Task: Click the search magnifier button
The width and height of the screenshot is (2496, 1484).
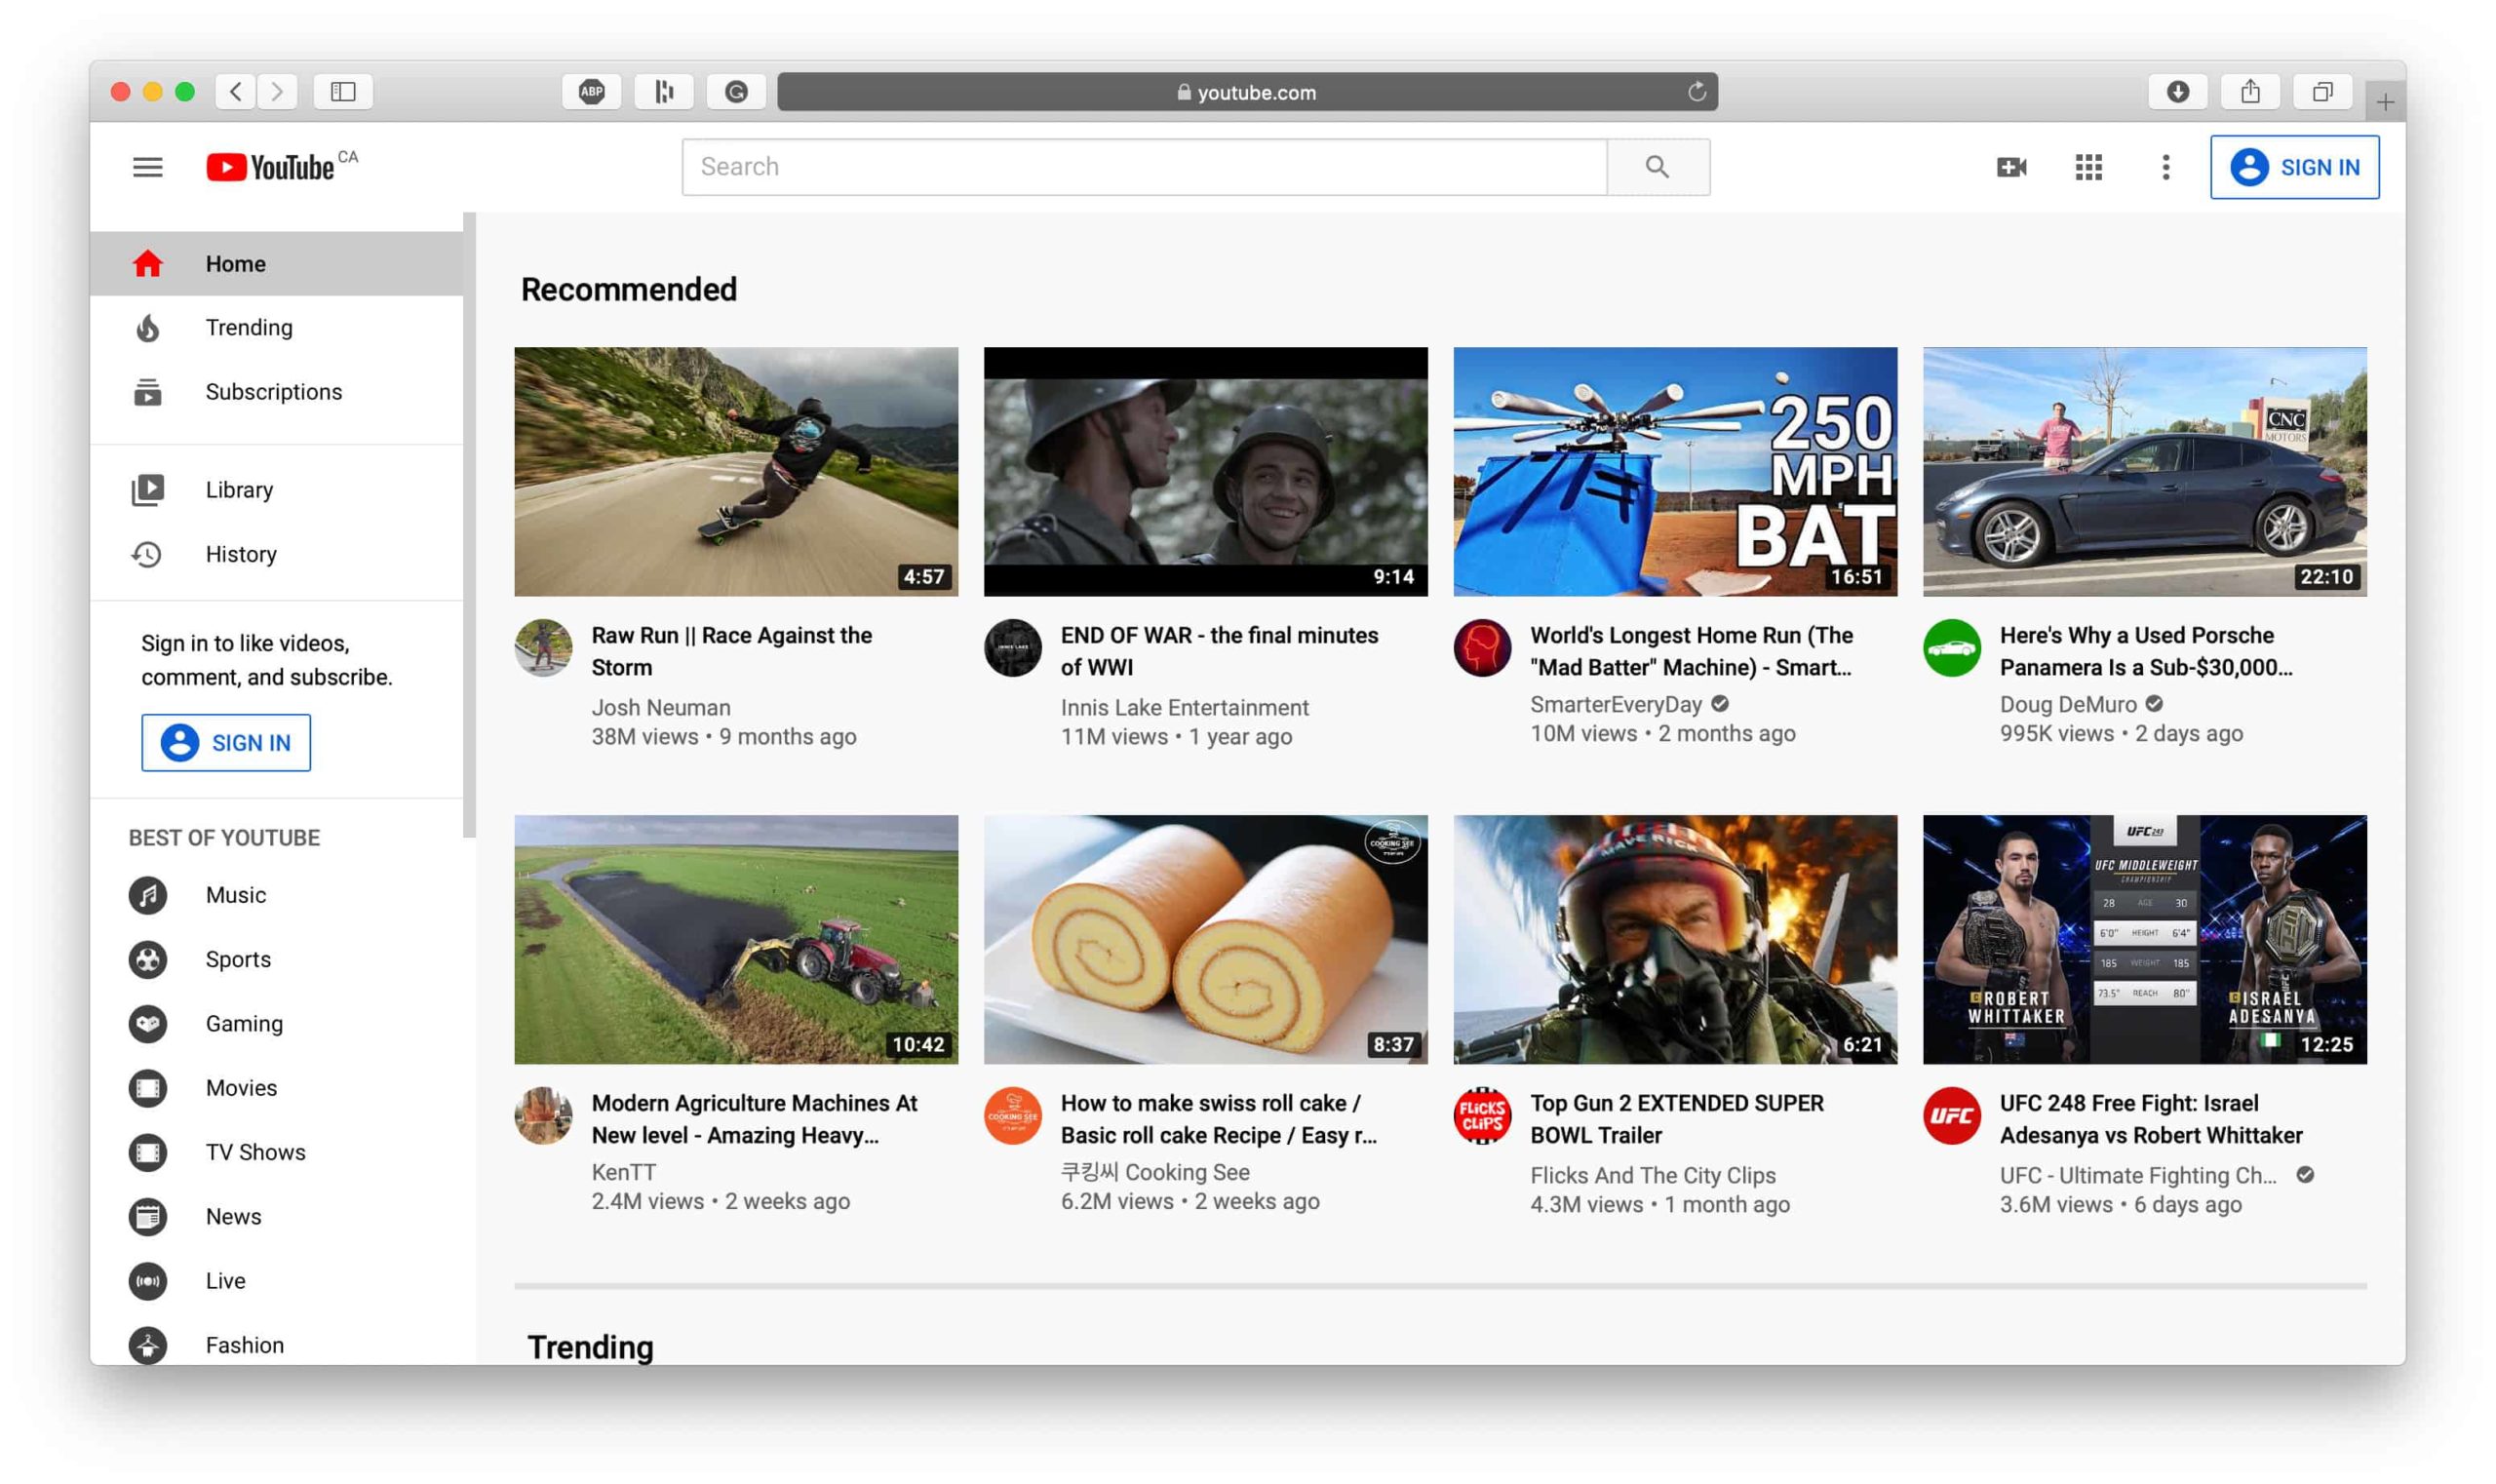Action: [x=1657, y=167]
